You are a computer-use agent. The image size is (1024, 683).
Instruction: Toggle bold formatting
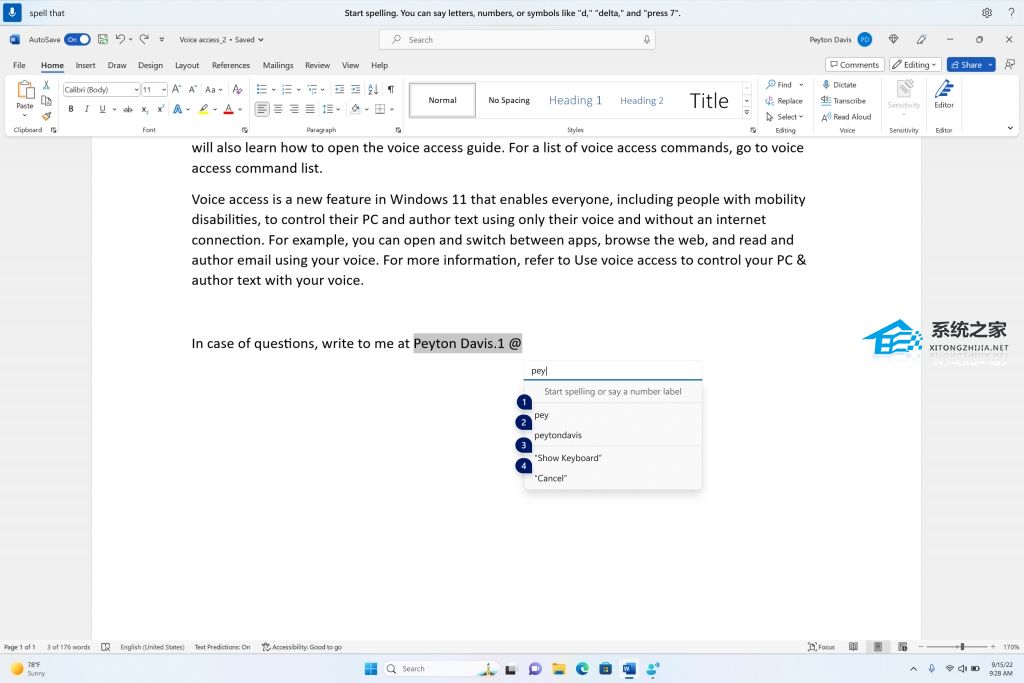71,108
